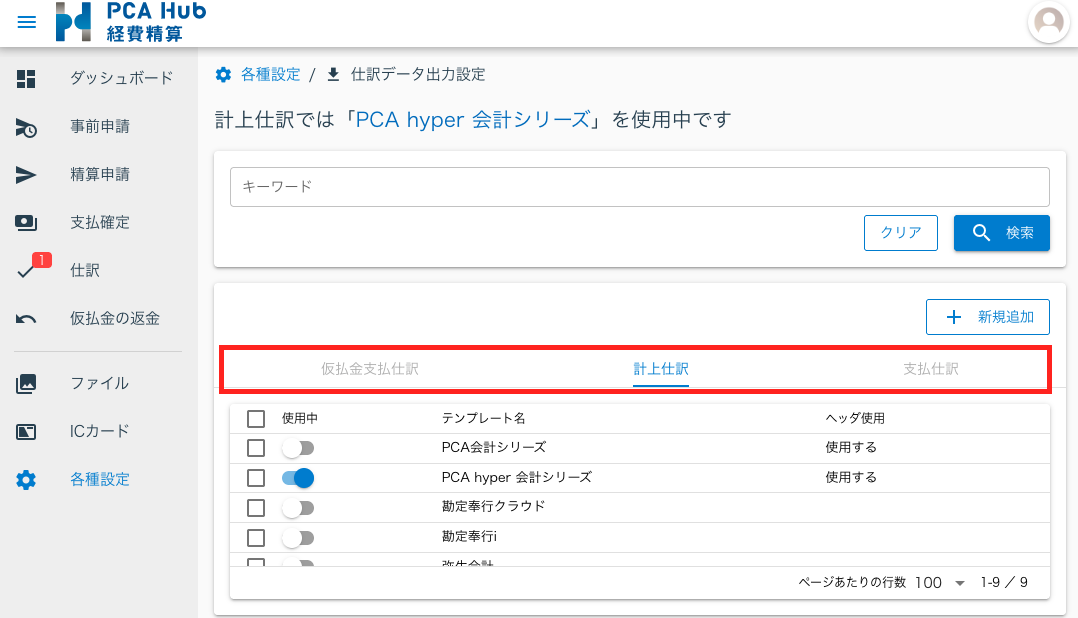Click the user profile avatar icon

point(1049,22)
